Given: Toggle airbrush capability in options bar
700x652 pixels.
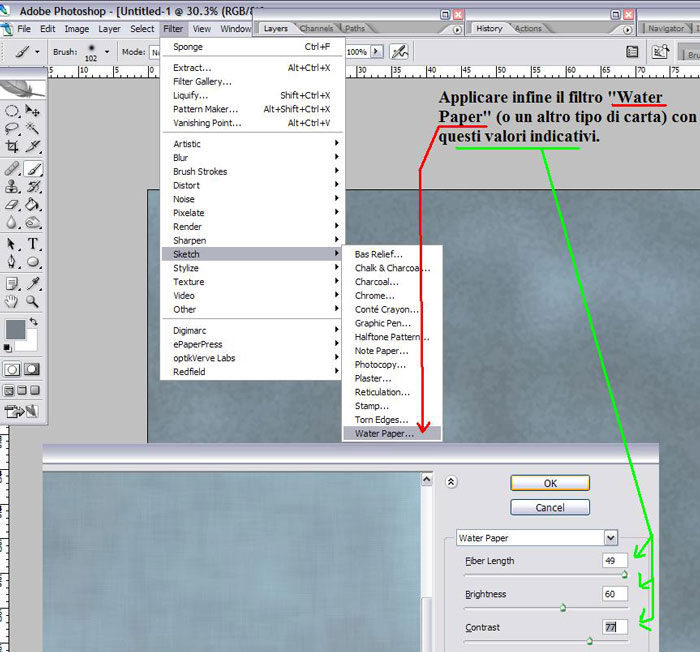Looking at the screenshot, I should point(400,52).
